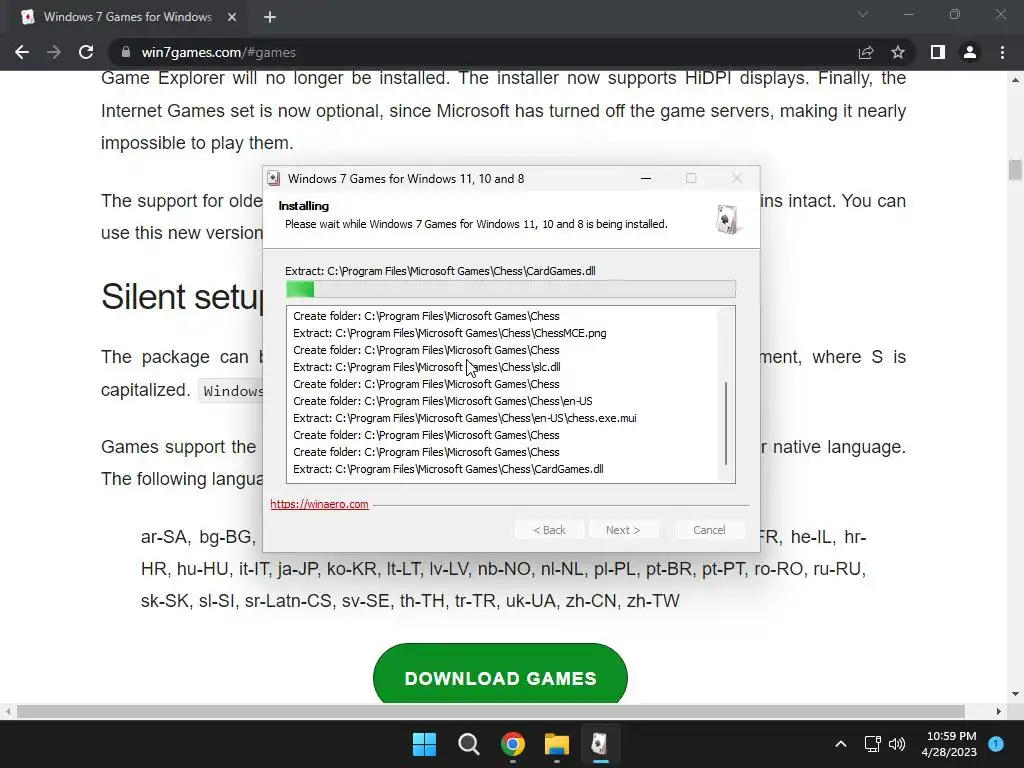
Task: Click the browser forward arrow
Action: pyautogui.click(x=54, y=52)
